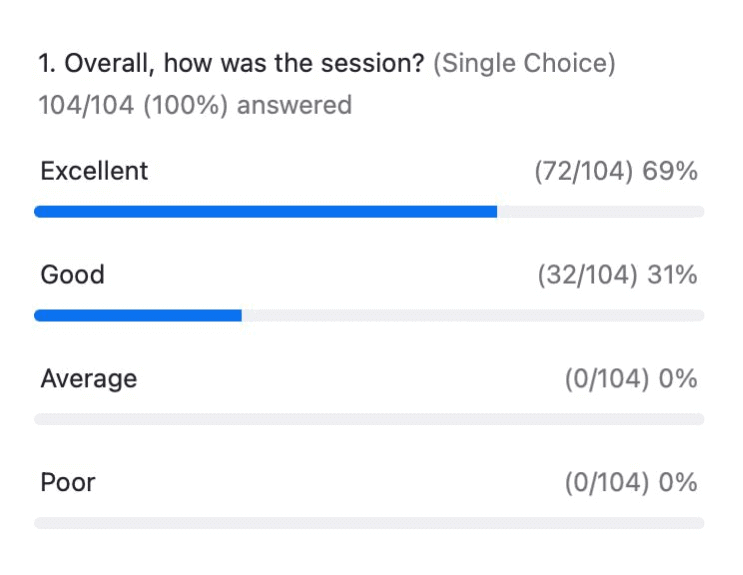The height and width of the screenshot is (575, 743).
Task: Click the gray unfilled end of Excellent bar
Action: click(x=600, y=212)
